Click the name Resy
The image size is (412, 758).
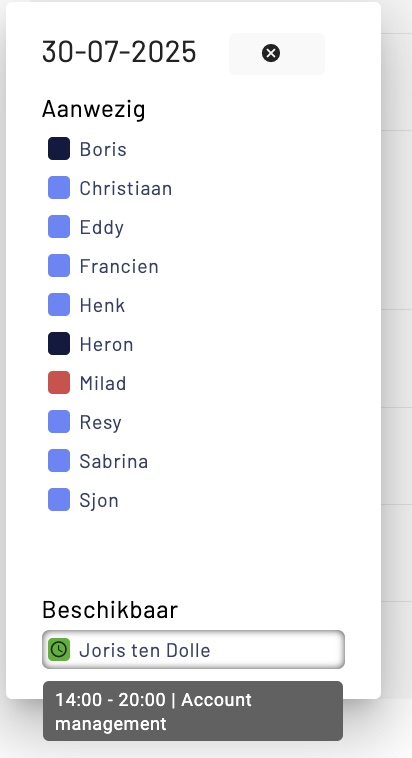coord(101,423)
